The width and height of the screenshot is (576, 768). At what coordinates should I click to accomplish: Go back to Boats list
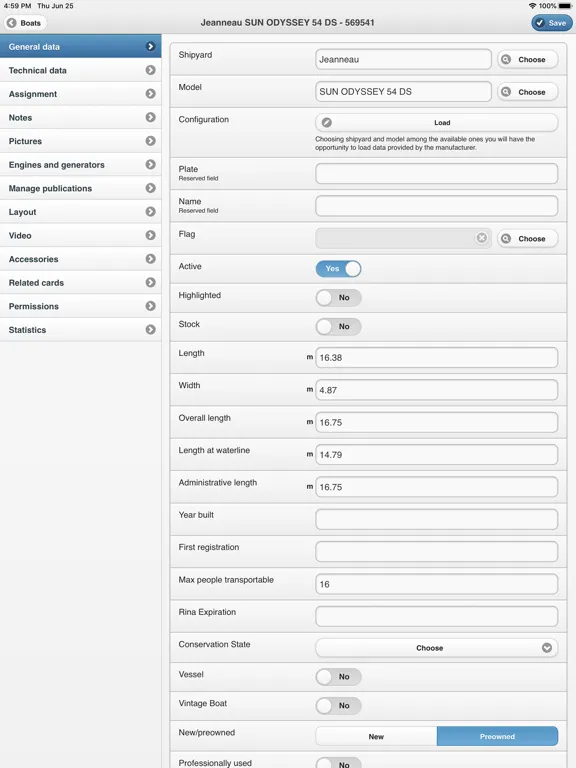pyautogui.click(x=25, y=23)
